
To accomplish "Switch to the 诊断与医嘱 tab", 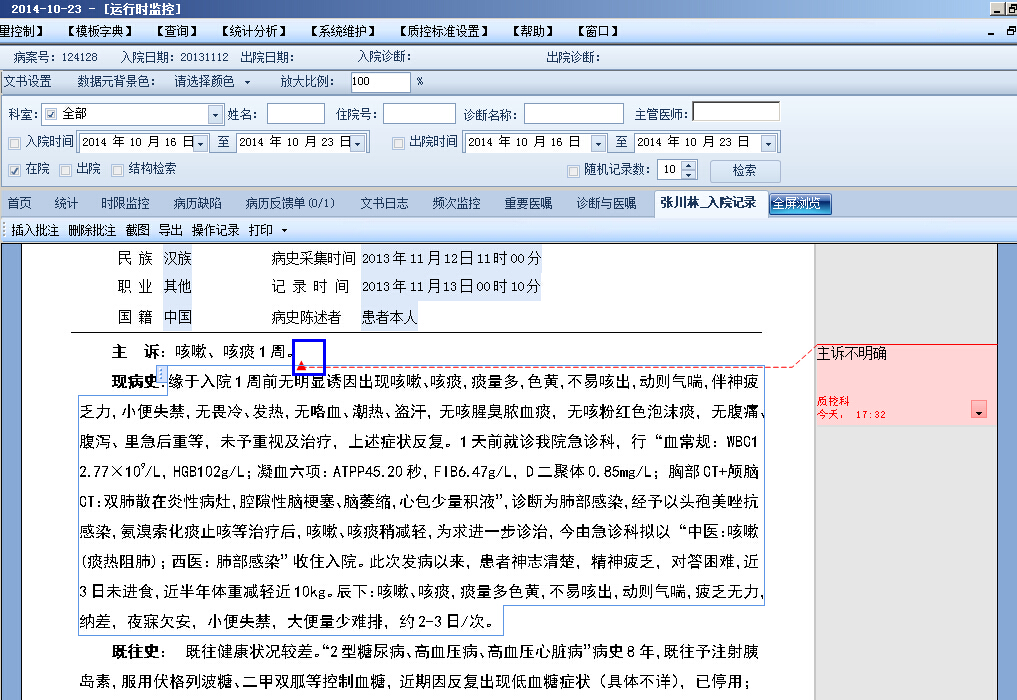I will pyautogui.click(x=606, y=203).
